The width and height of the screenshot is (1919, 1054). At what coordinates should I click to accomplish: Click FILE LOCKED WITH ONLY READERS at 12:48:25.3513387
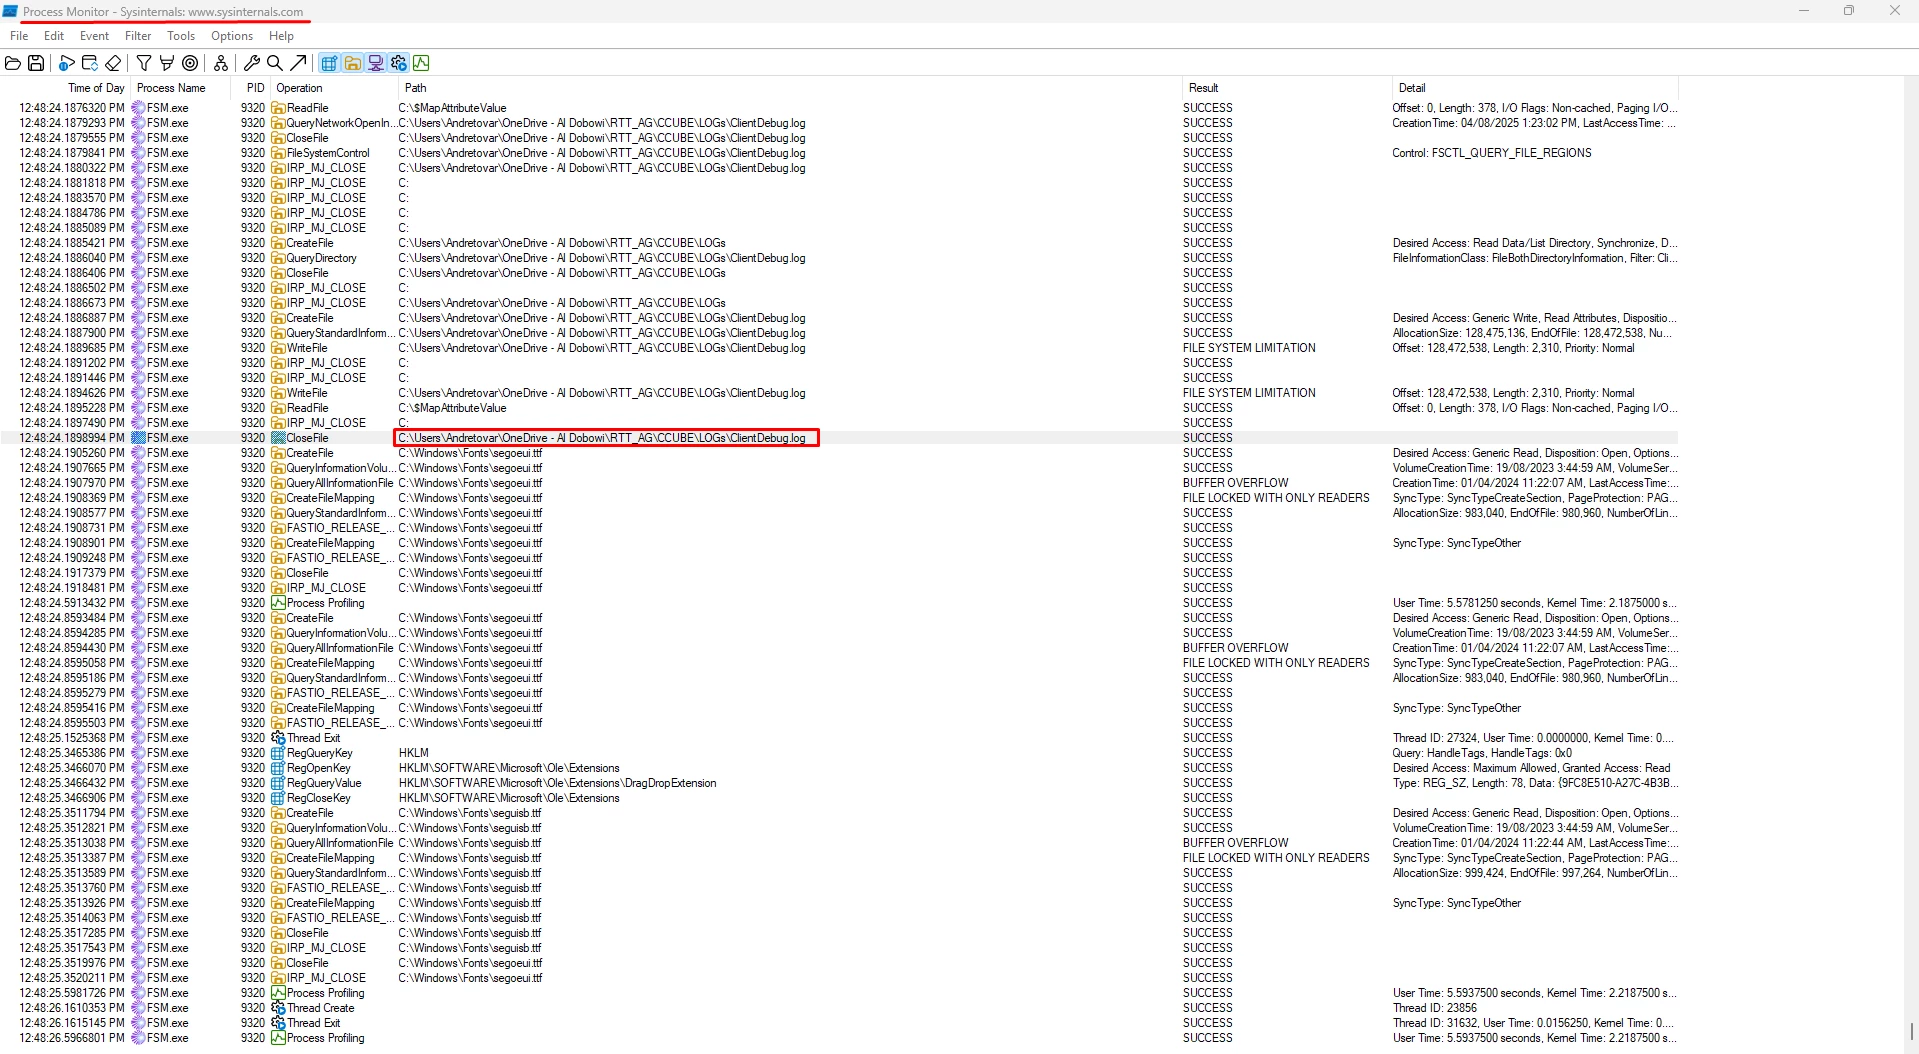point(1276,858)
